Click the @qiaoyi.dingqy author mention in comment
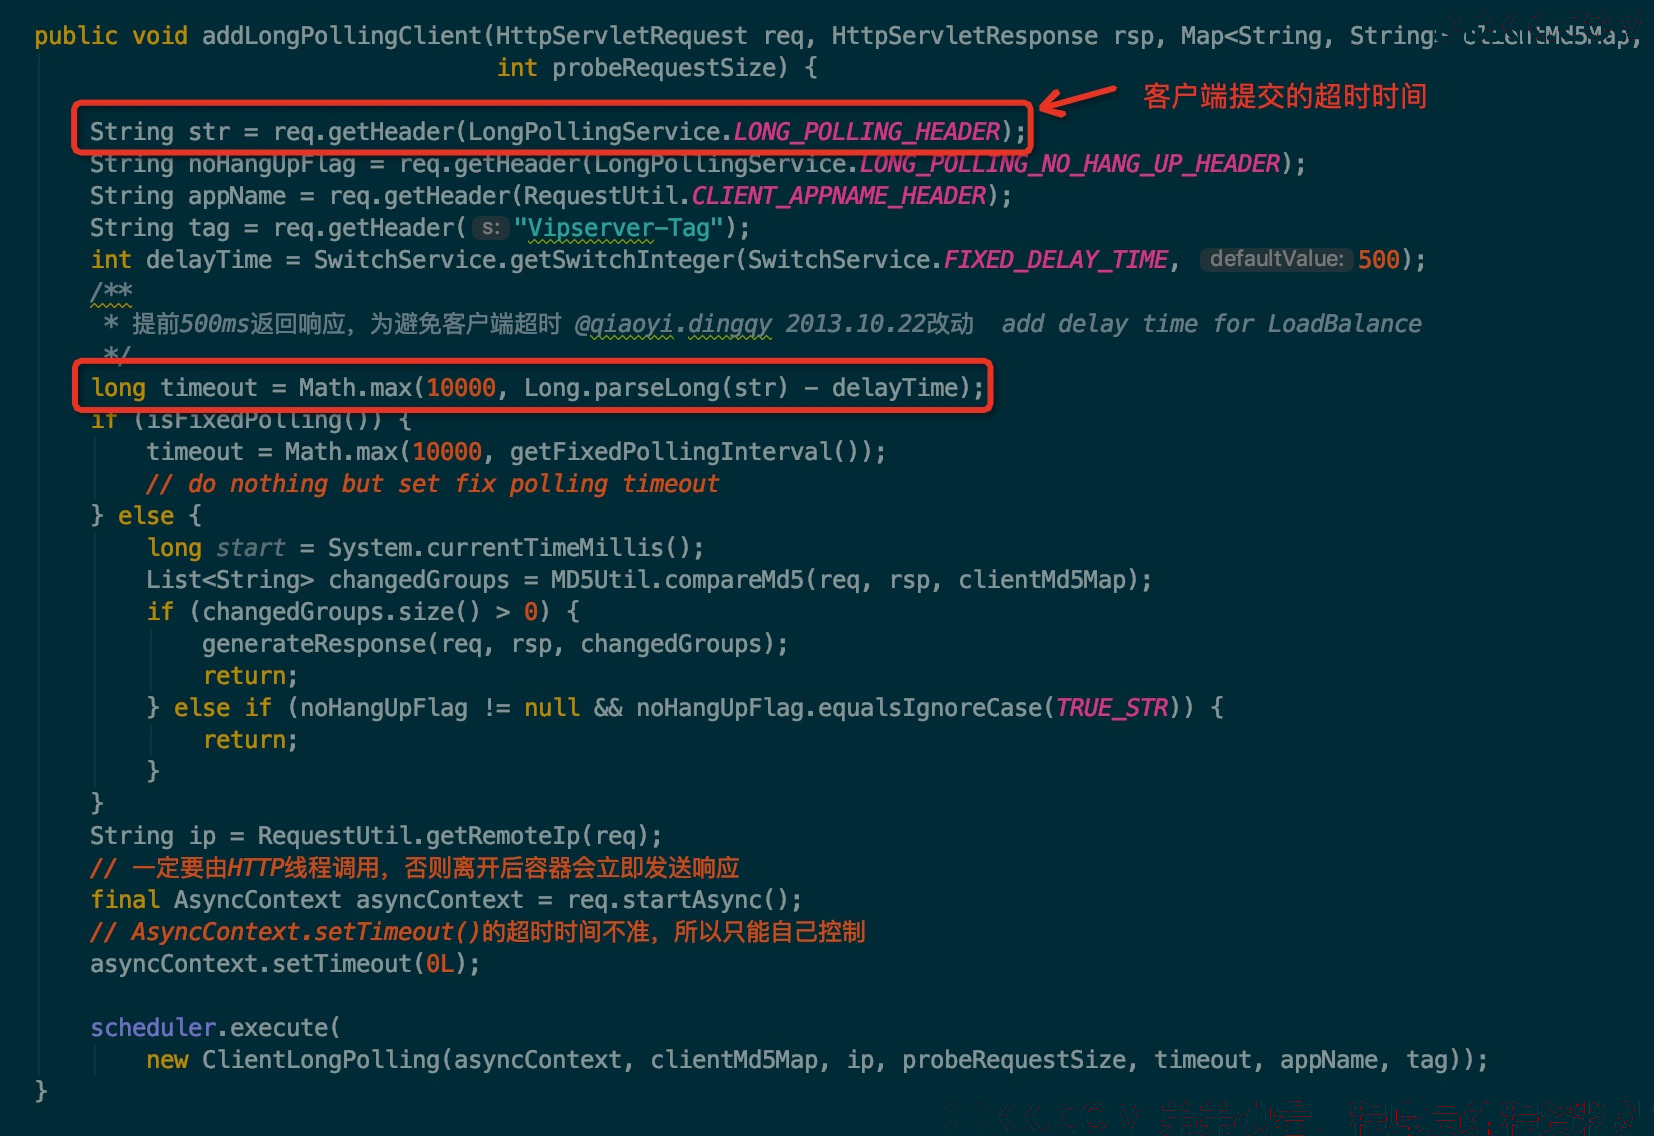Viewport: 1654px width, 1136px height. coord(673,324)
